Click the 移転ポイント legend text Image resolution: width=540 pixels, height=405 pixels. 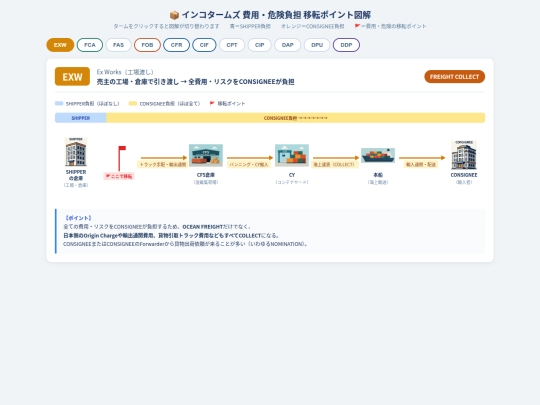coord(231,103)
